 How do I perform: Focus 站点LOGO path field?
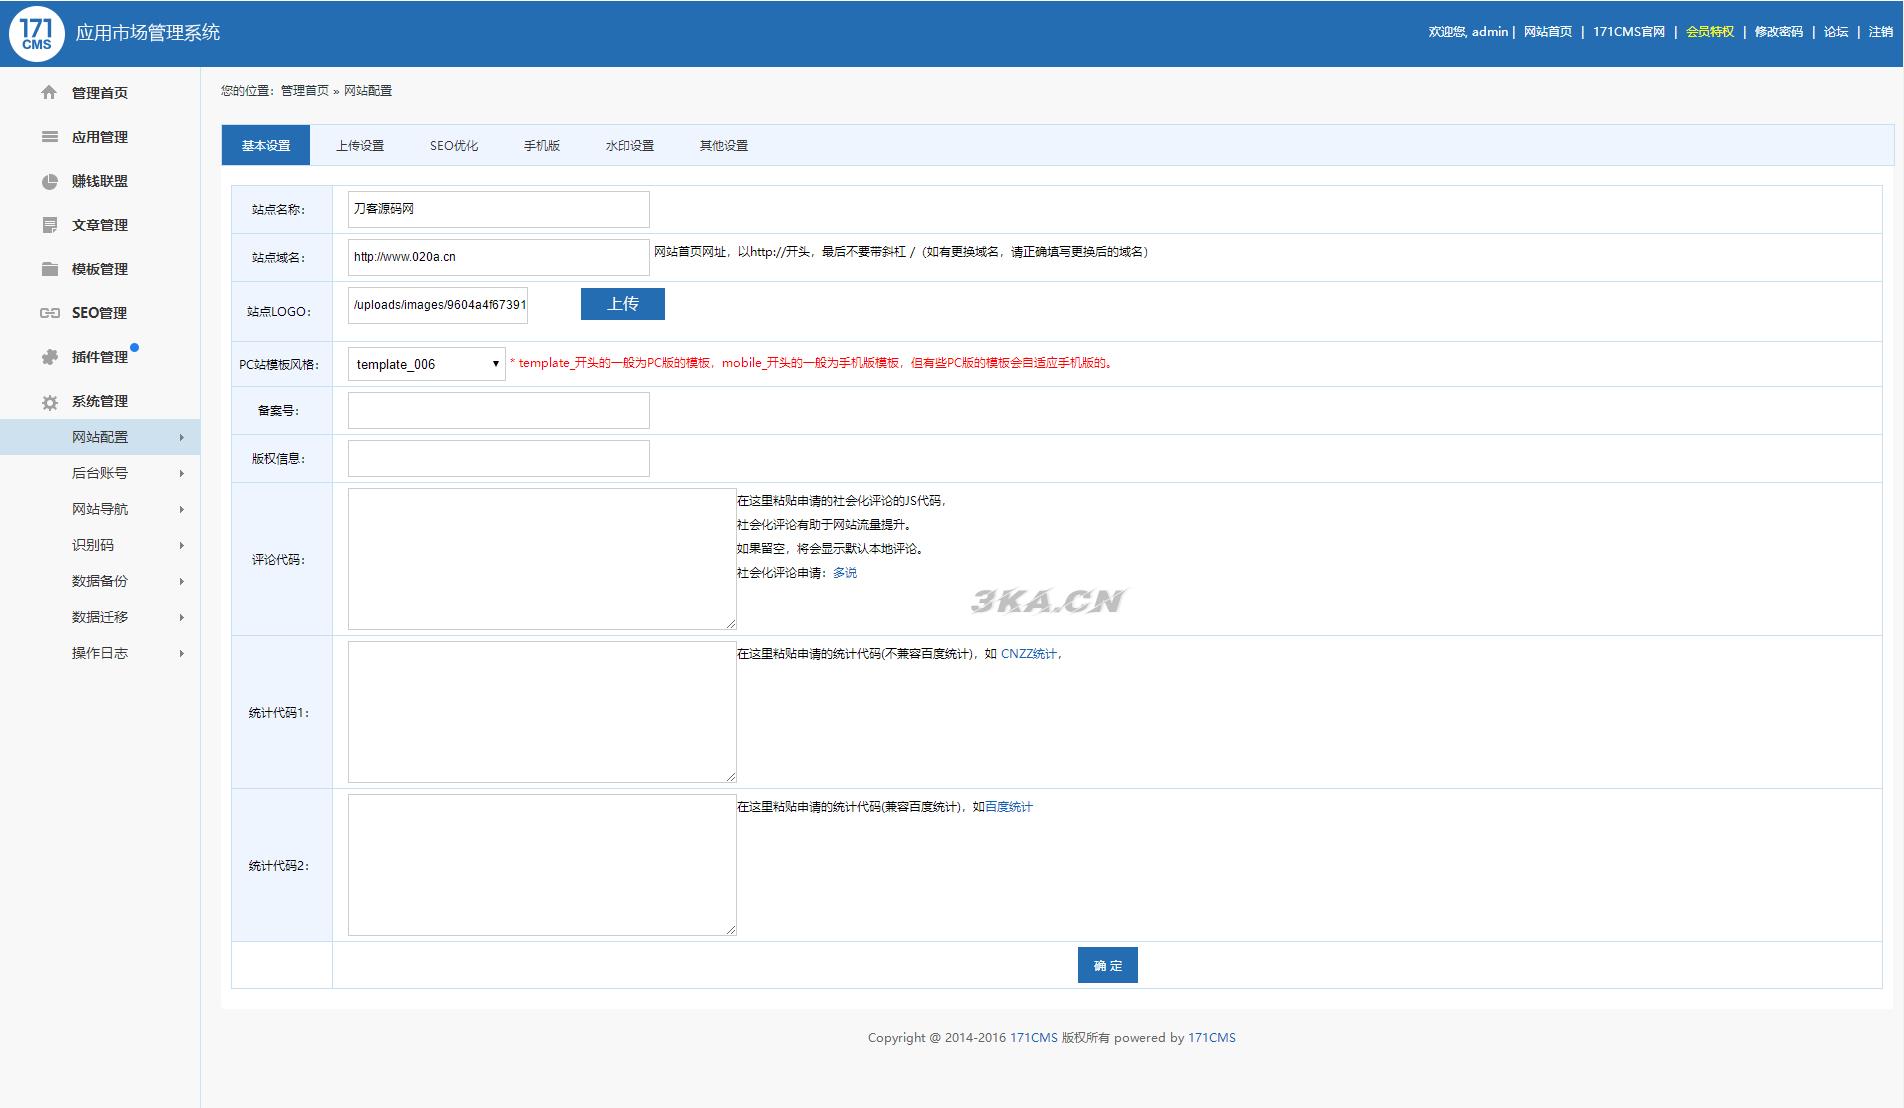[438, 305]
